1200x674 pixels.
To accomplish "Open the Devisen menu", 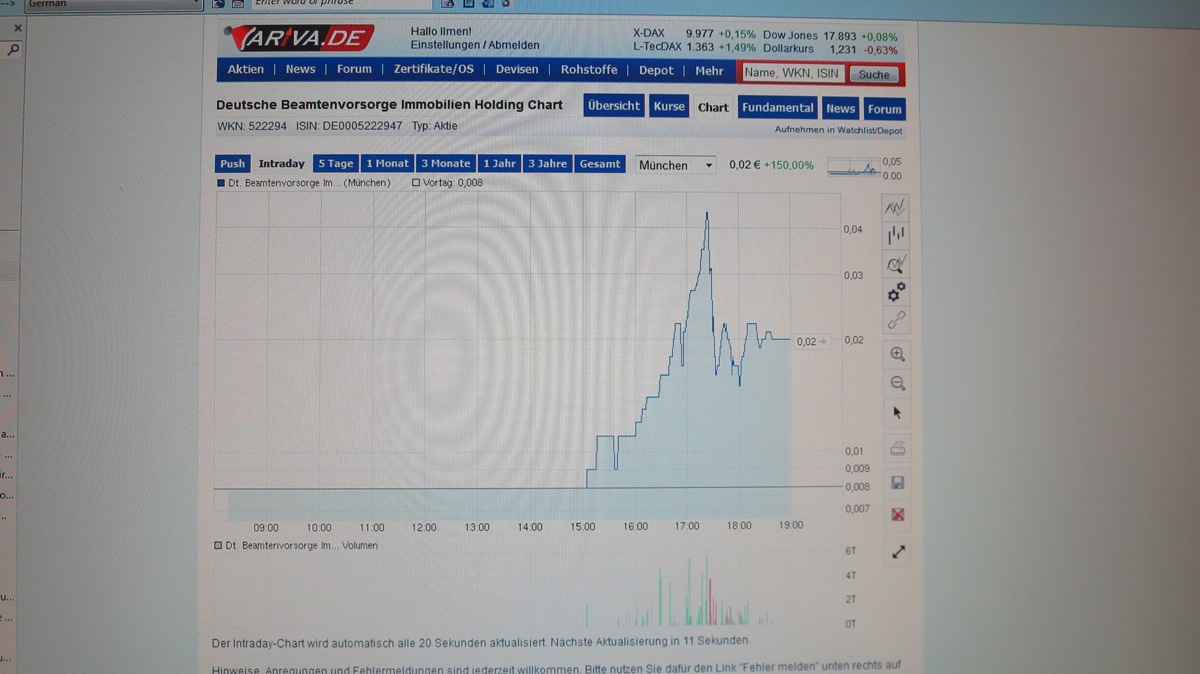I will (517, 69).
